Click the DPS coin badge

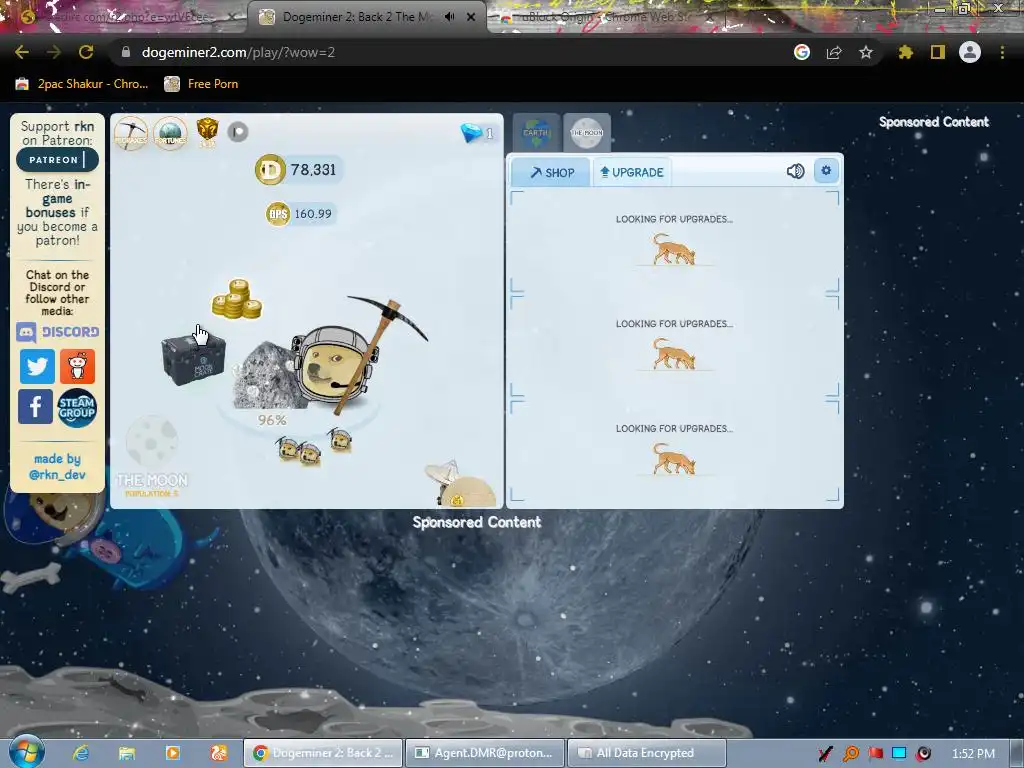pos(278,214)
